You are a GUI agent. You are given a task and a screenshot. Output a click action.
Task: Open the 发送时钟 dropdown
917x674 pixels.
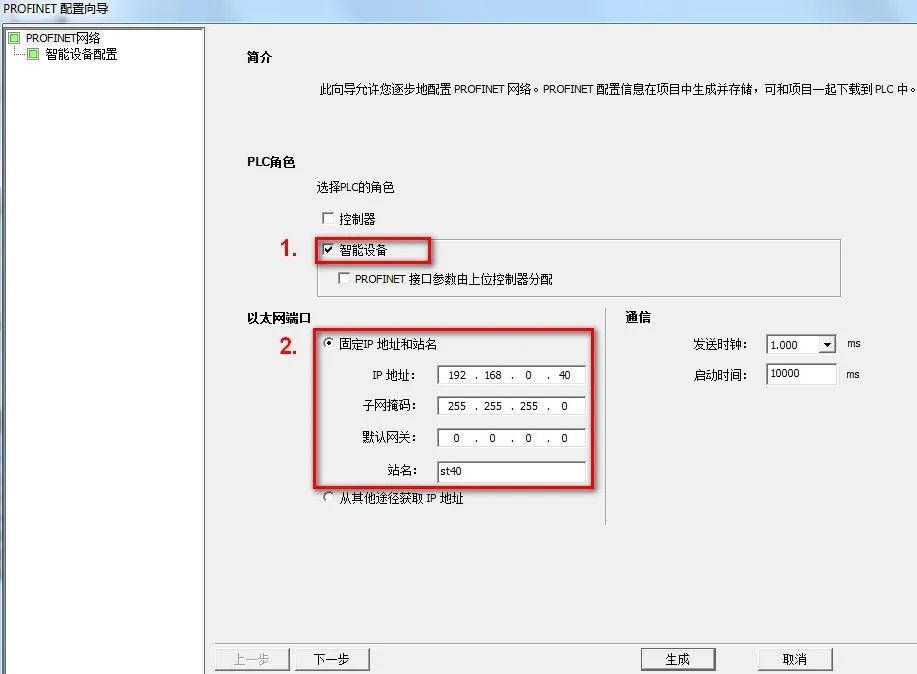click(800, 343)
